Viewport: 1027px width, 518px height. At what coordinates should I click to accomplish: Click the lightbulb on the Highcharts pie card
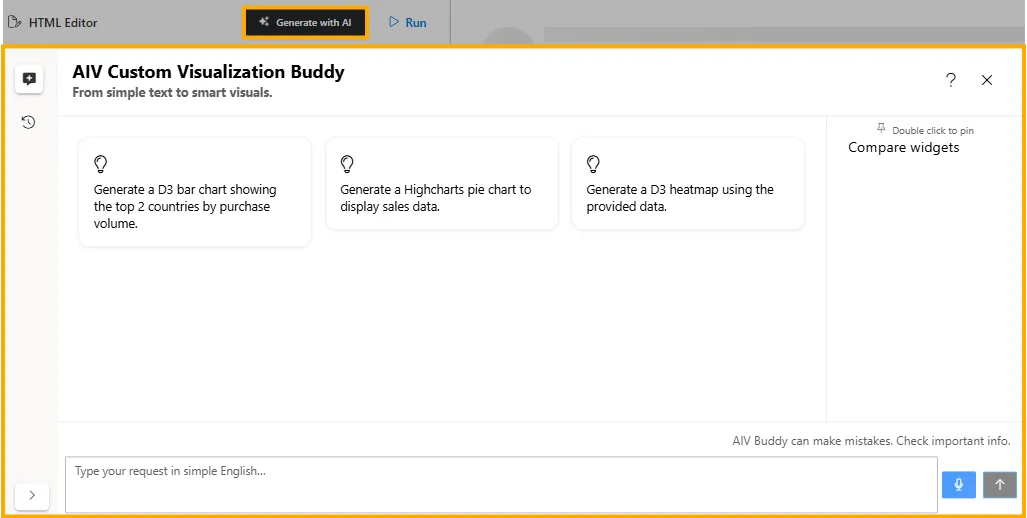point(347,163)
